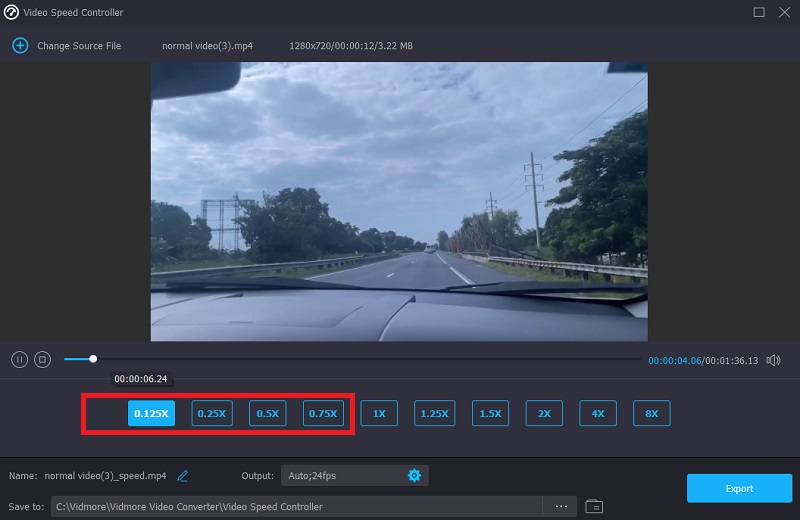Choose the 0.5X speed option

coord(267,413)
